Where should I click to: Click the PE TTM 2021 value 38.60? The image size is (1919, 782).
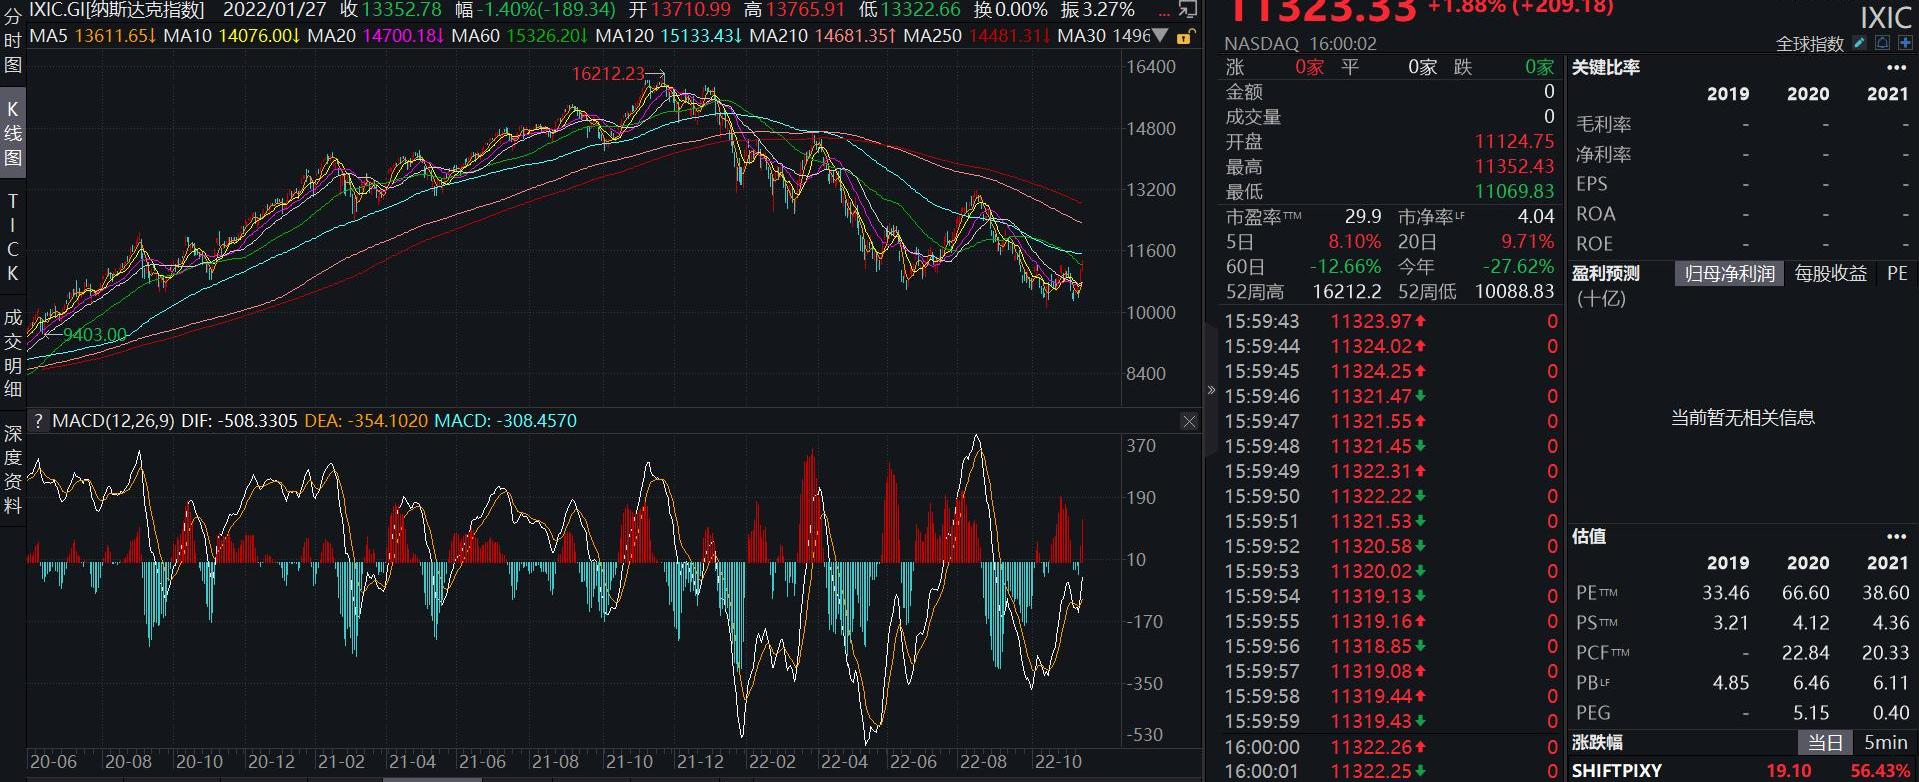[x=1885, y=593]
